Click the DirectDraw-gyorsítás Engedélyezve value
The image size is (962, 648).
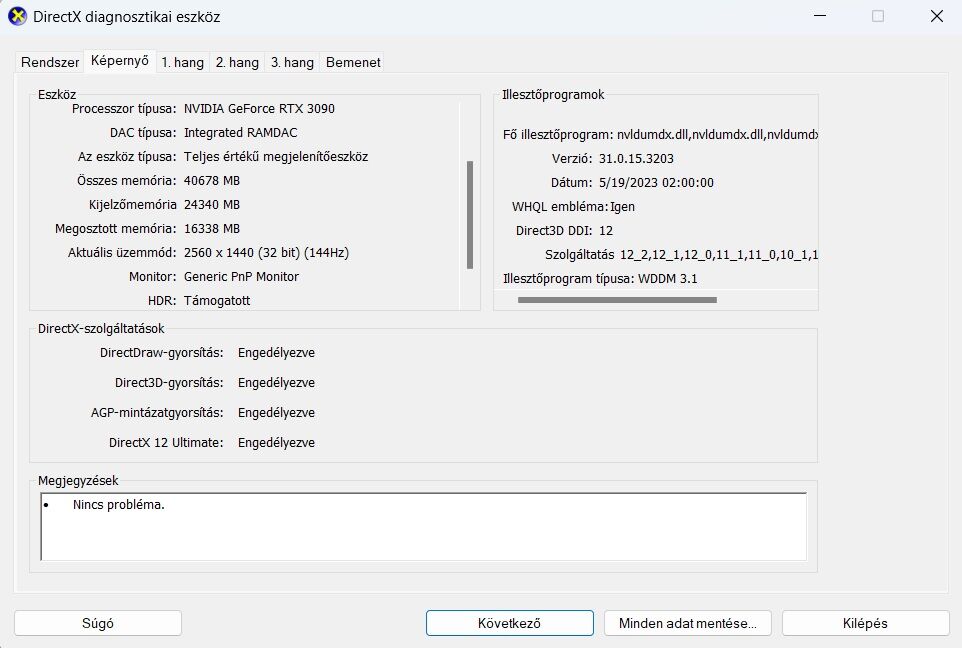click(x=276, y=353)
